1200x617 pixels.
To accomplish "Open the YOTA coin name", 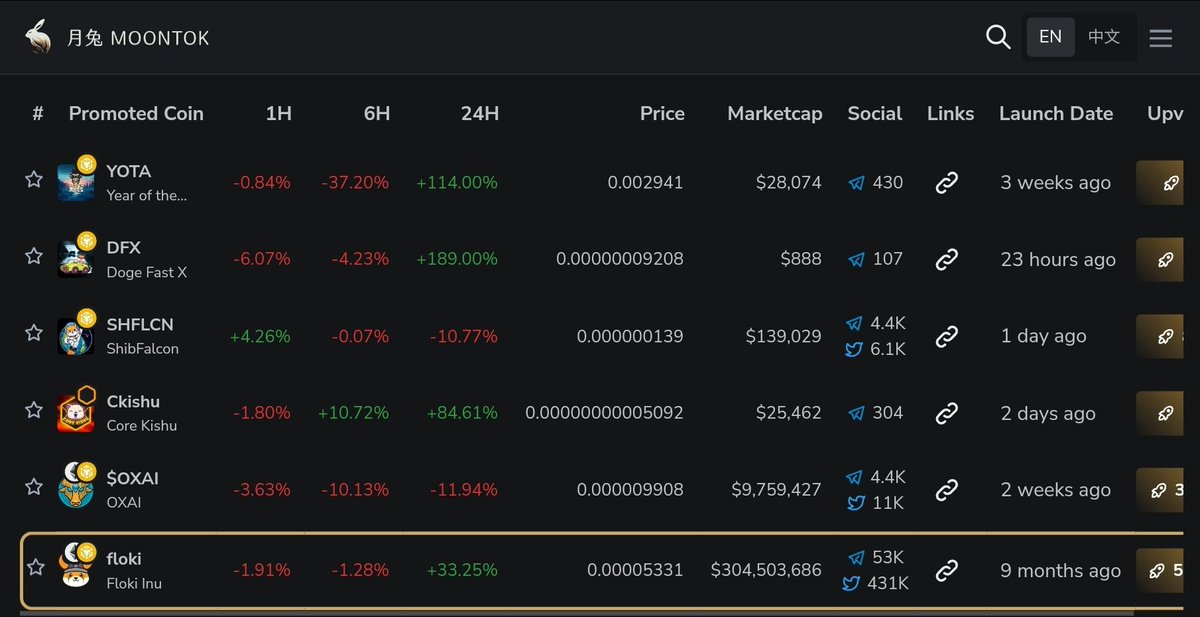I will click(x=129, y=171).
